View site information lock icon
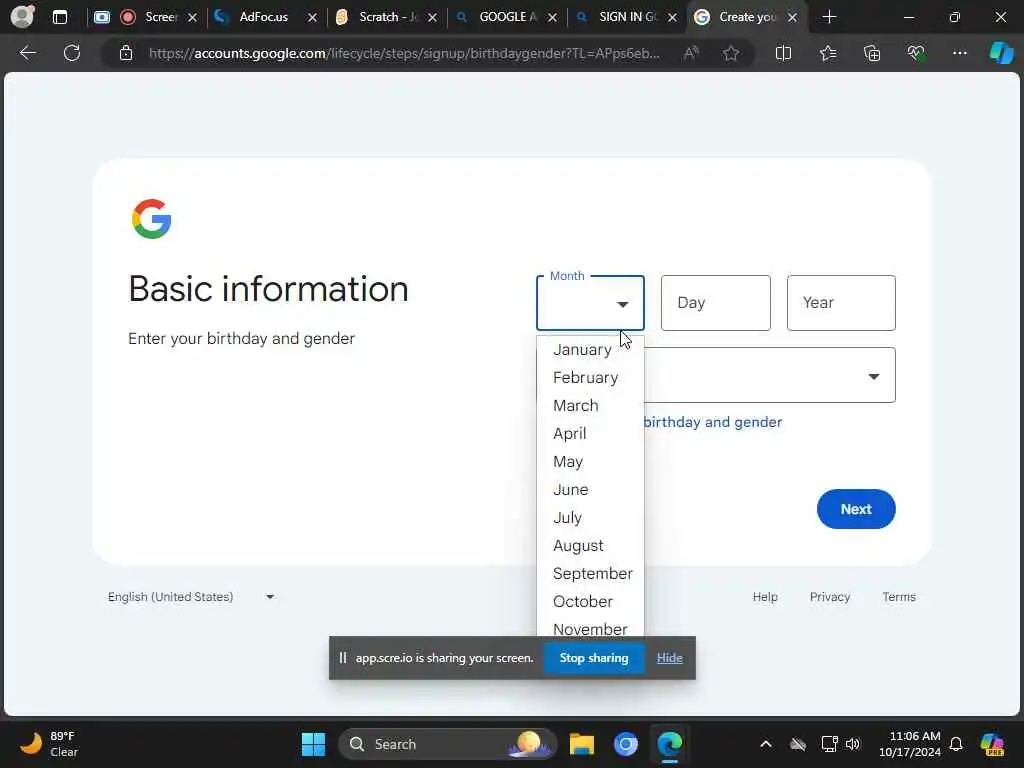The height and width of the screenshot is (768, 1024). click(126, 53)
